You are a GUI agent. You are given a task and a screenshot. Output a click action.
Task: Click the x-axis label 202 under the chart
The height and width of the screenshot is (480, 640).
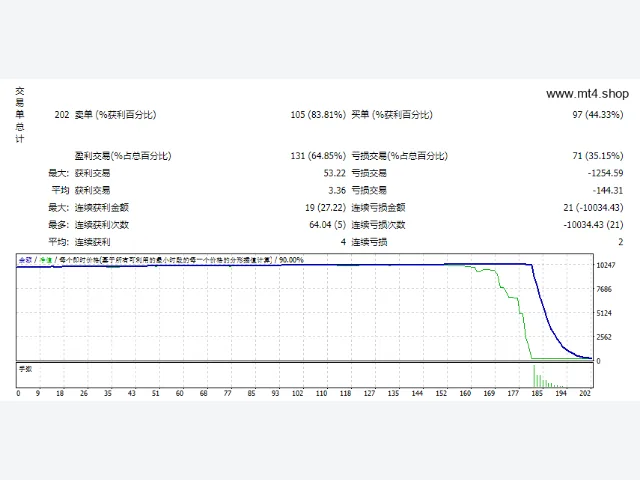click(x=585, y=393)
